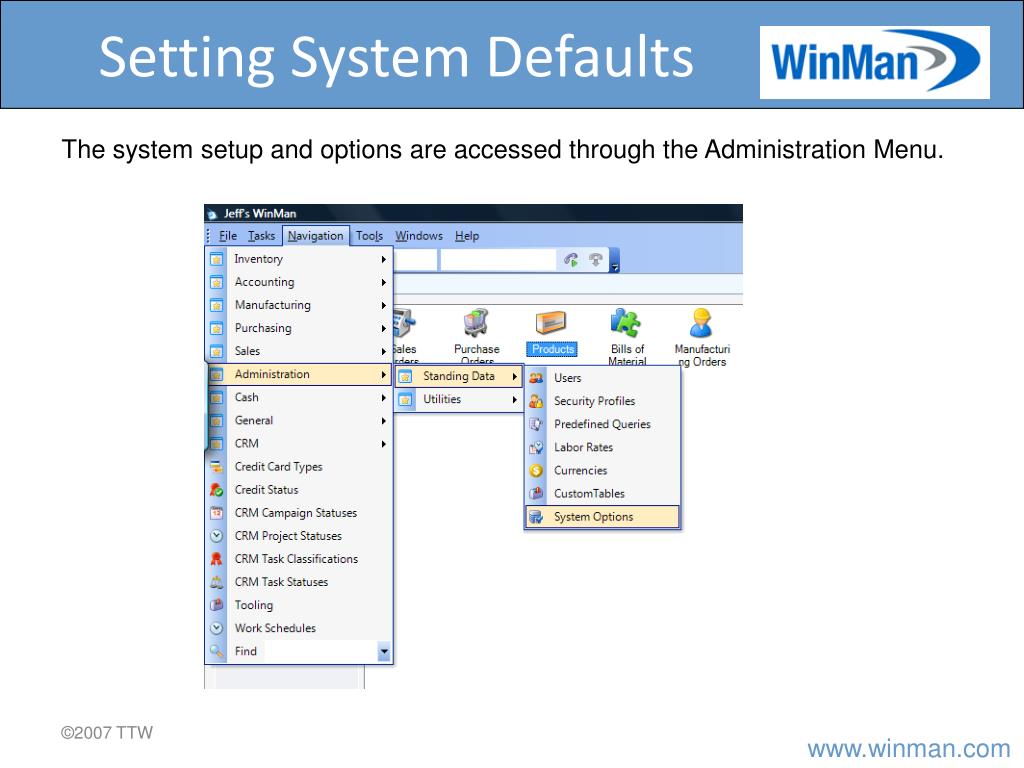Open the Purchase Orders shopping cart icon
1024x768 pixels.
point(476,323)
